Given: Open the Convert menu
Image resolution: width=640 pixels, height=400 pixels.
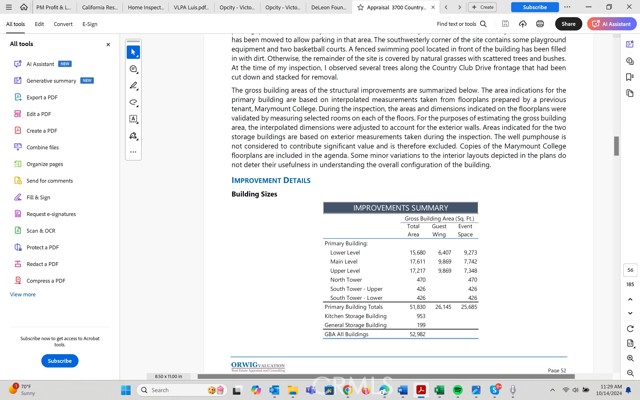Looking at the screenshot, I should 63,24.
